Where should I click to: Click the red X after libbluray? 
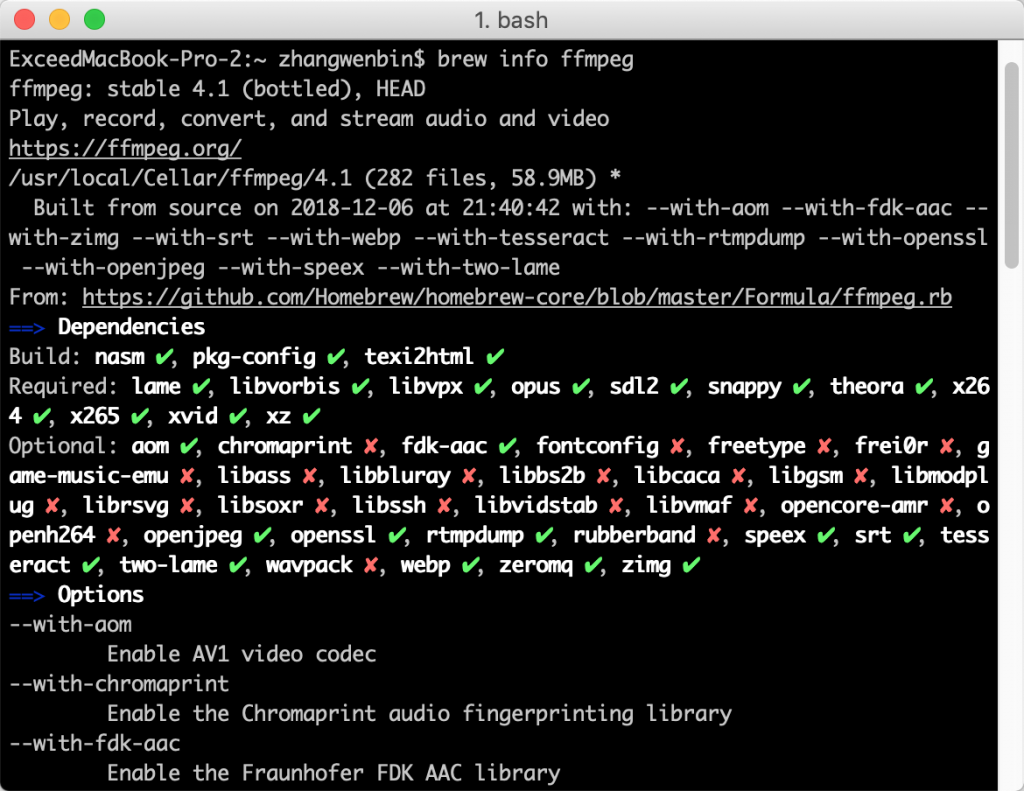469,476
